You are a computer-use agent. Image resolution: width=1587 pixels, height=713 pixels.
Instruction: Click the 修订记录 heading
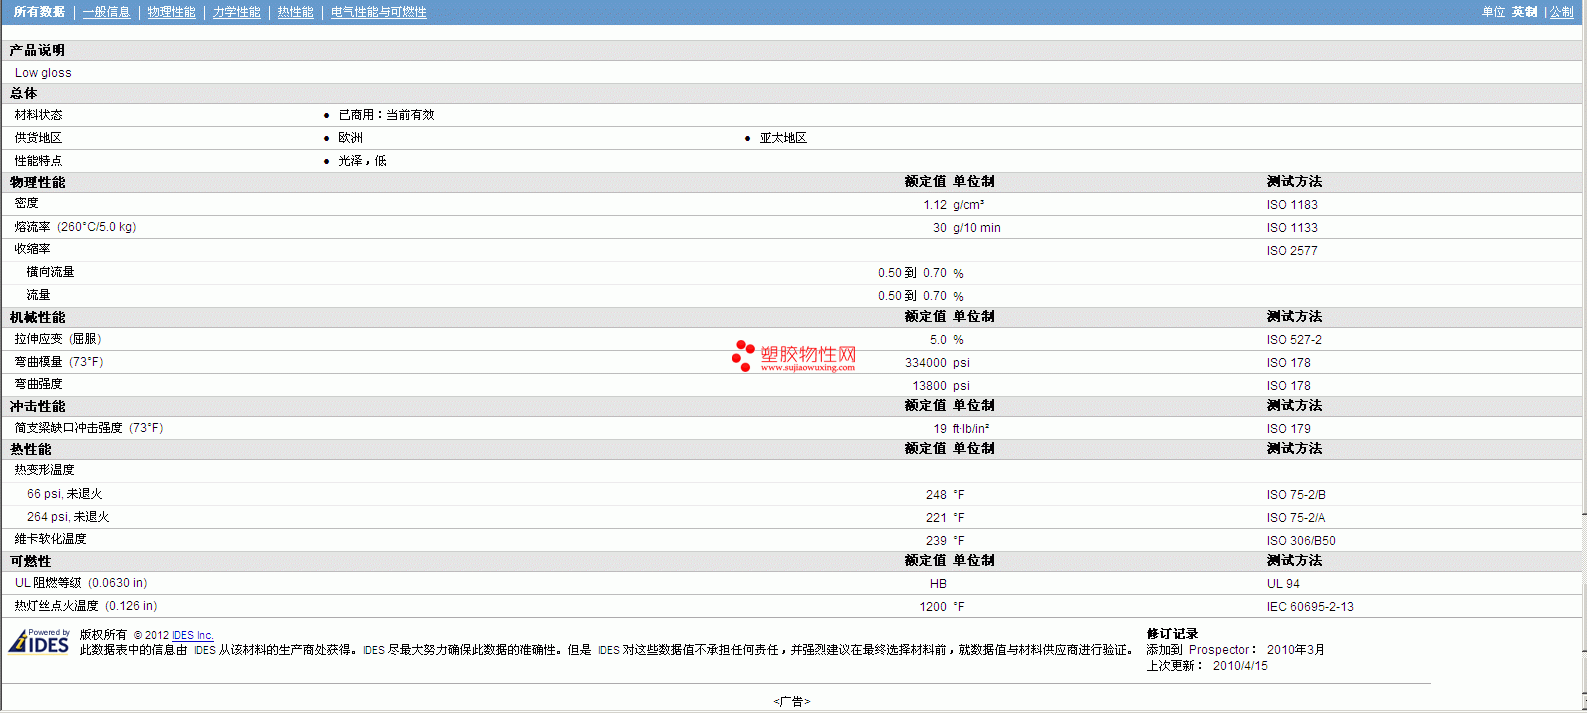point(1172,634)
